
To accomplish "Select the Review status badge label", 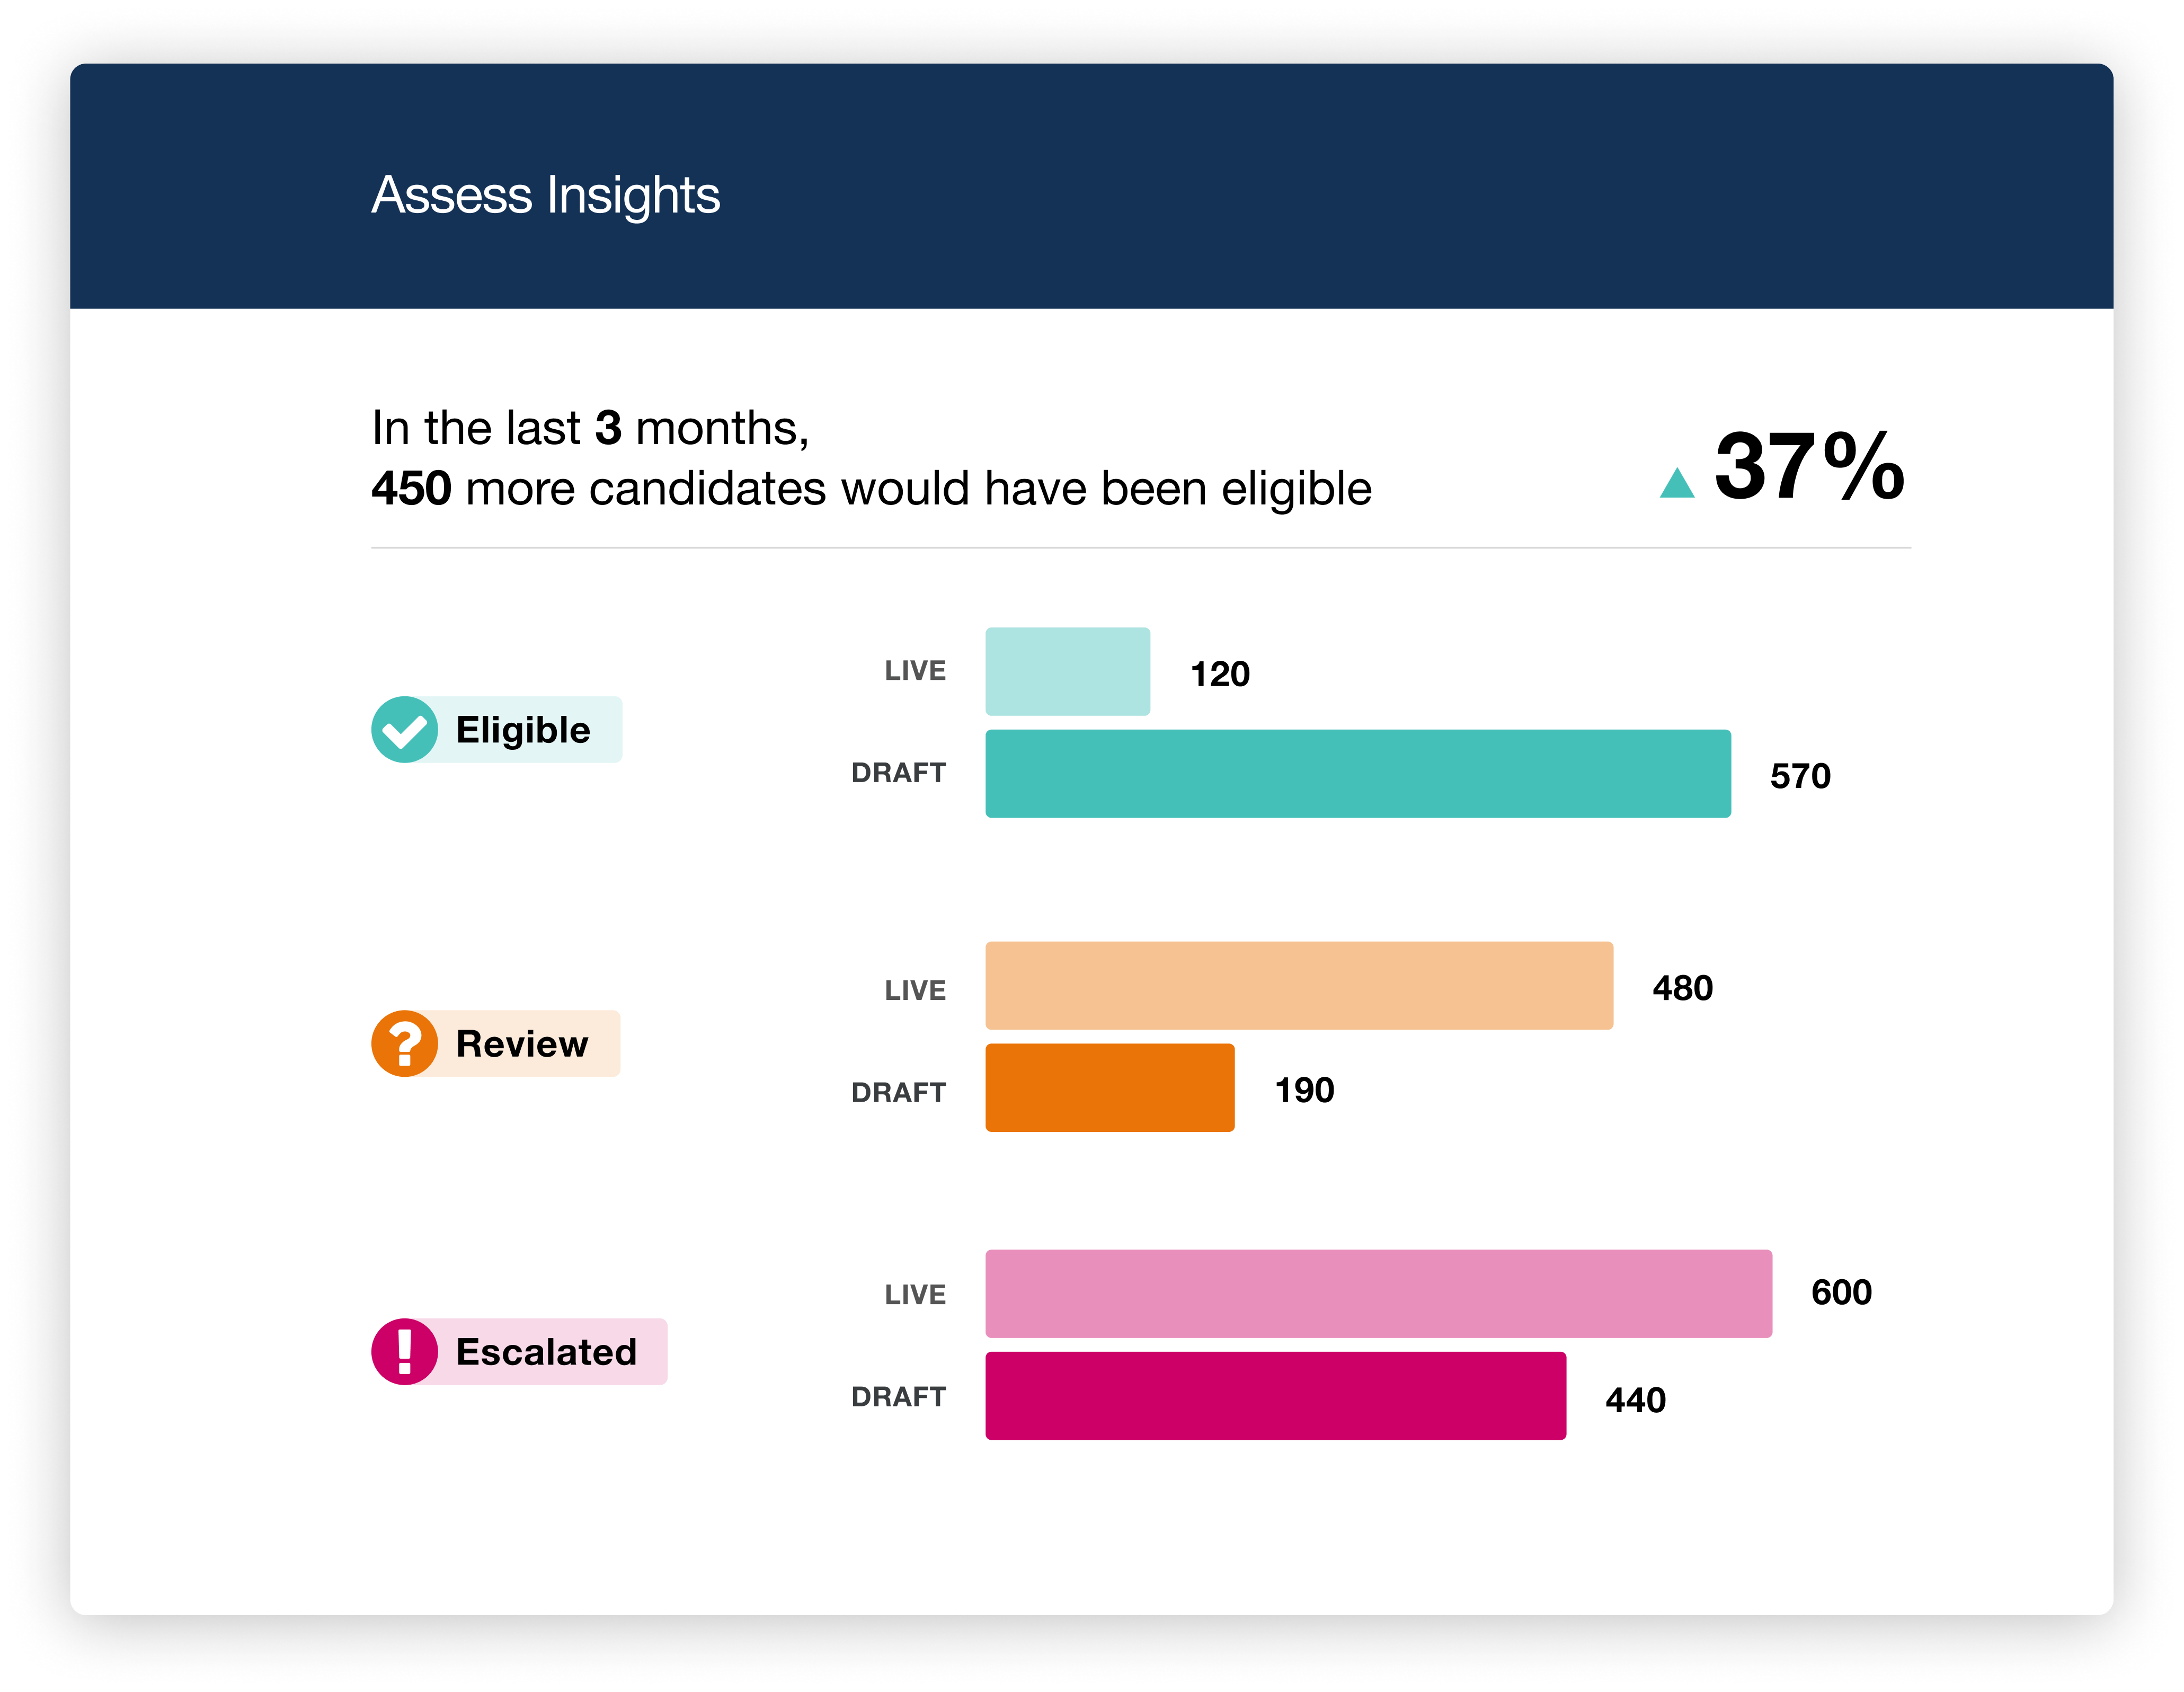I will (x=522, y=1044).
